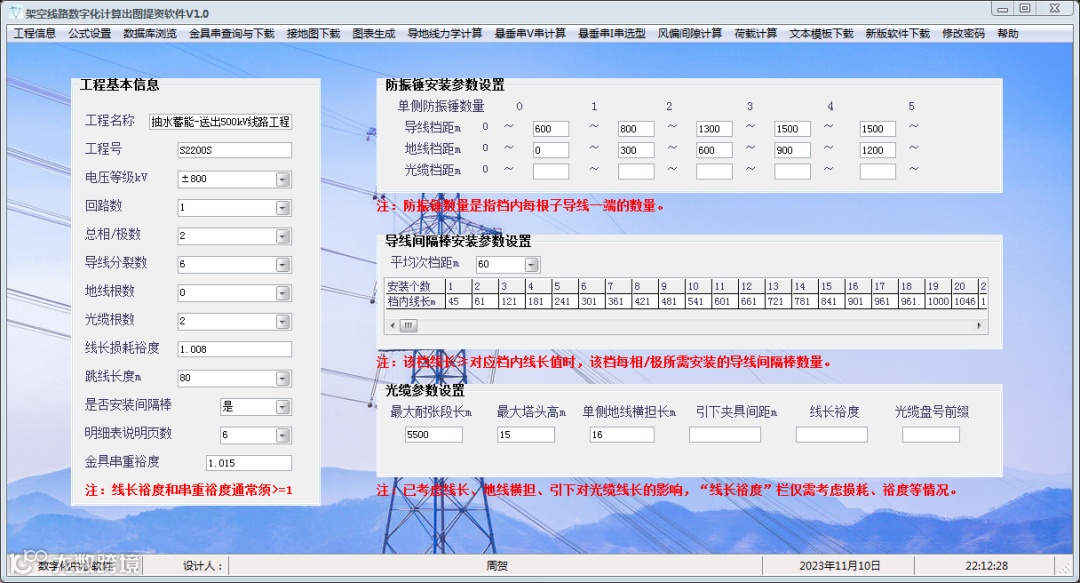The width and height of the screenshot is (1080, 583).
Task: Click the 最大塔头高m field showing 15
Action: tap(526, 435)
